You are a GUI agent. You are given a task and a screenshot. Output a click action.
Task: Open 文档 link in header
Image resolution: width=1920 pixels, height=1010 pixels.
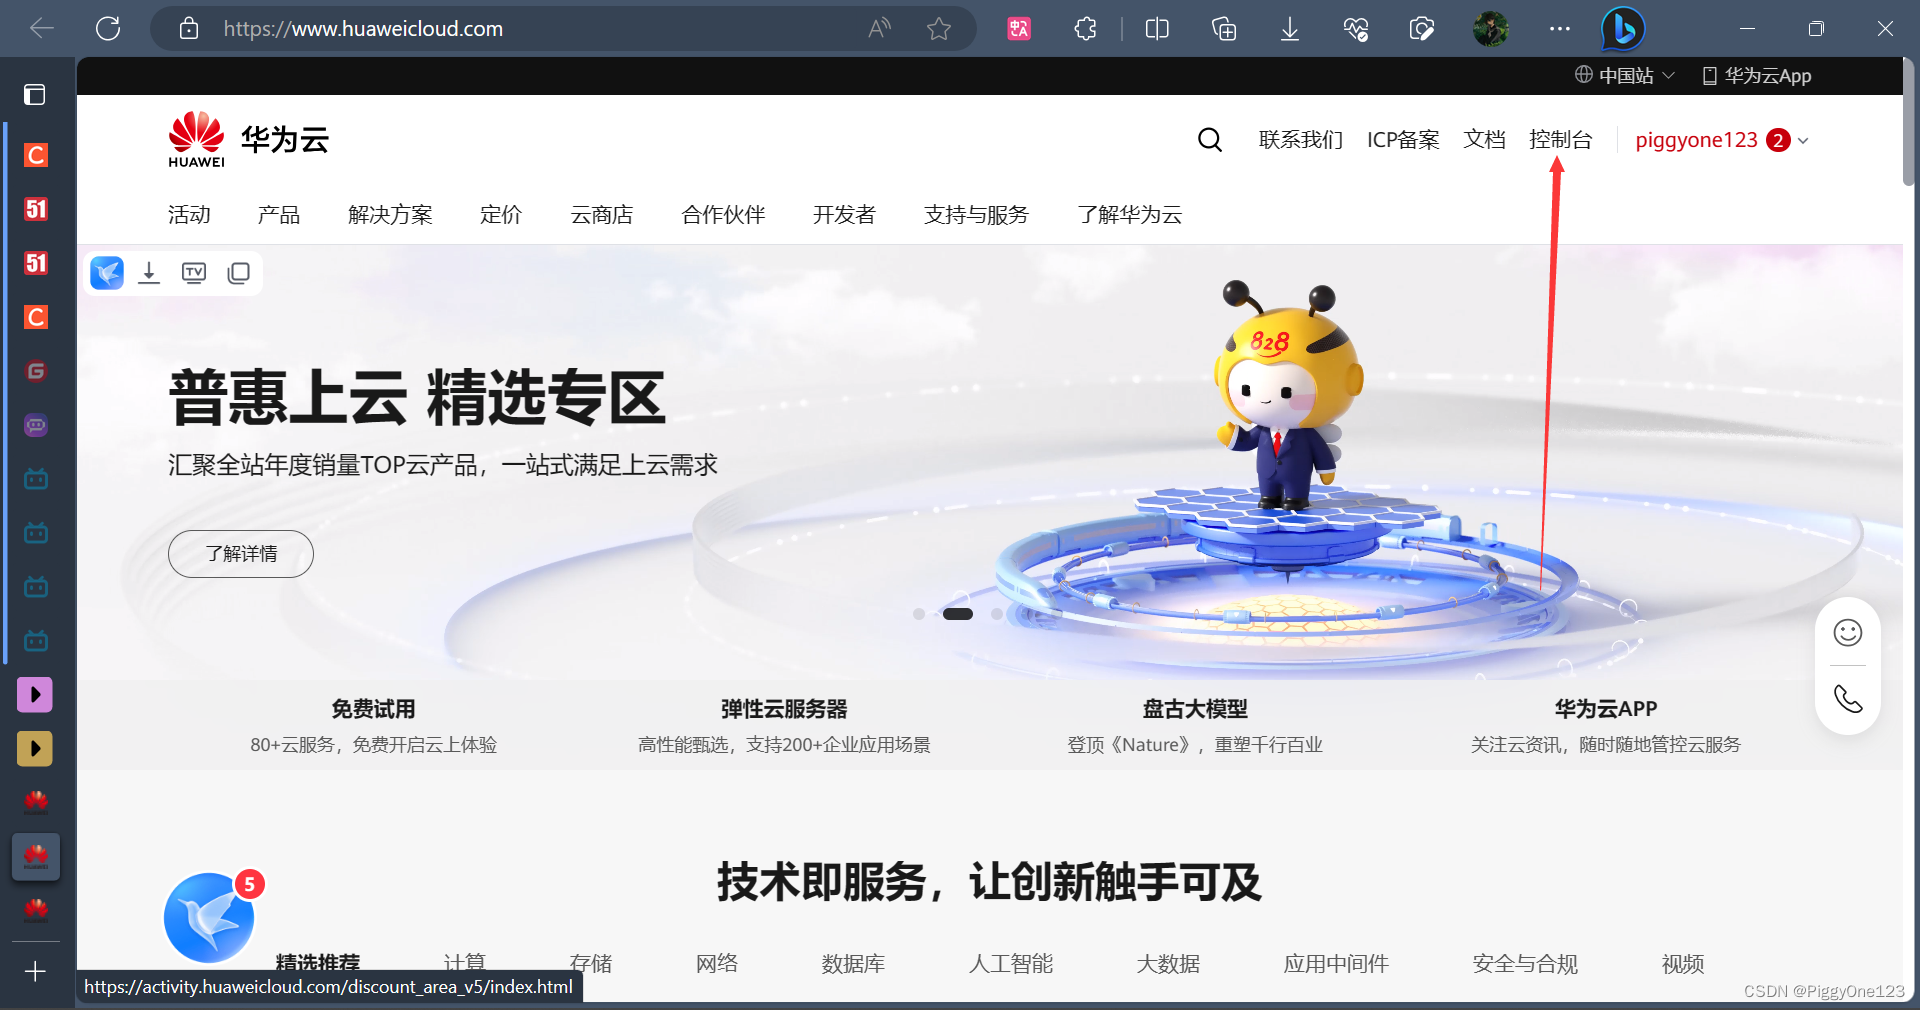[1484, 140]
